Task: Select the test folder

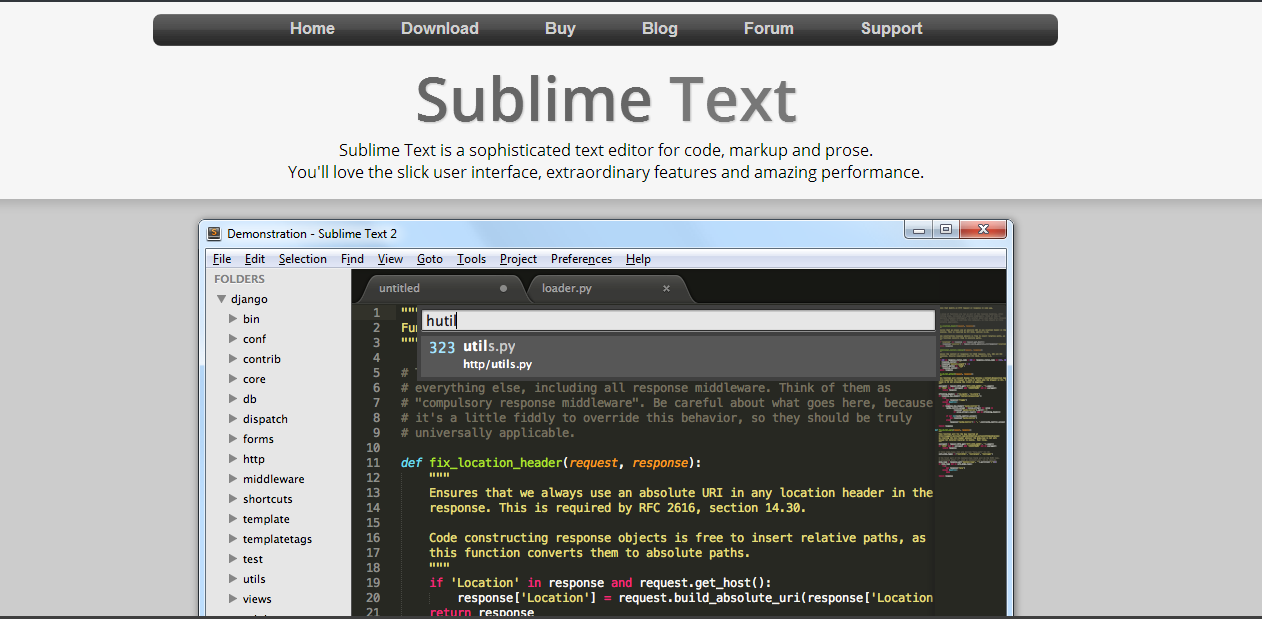Action: coord(253,559)
